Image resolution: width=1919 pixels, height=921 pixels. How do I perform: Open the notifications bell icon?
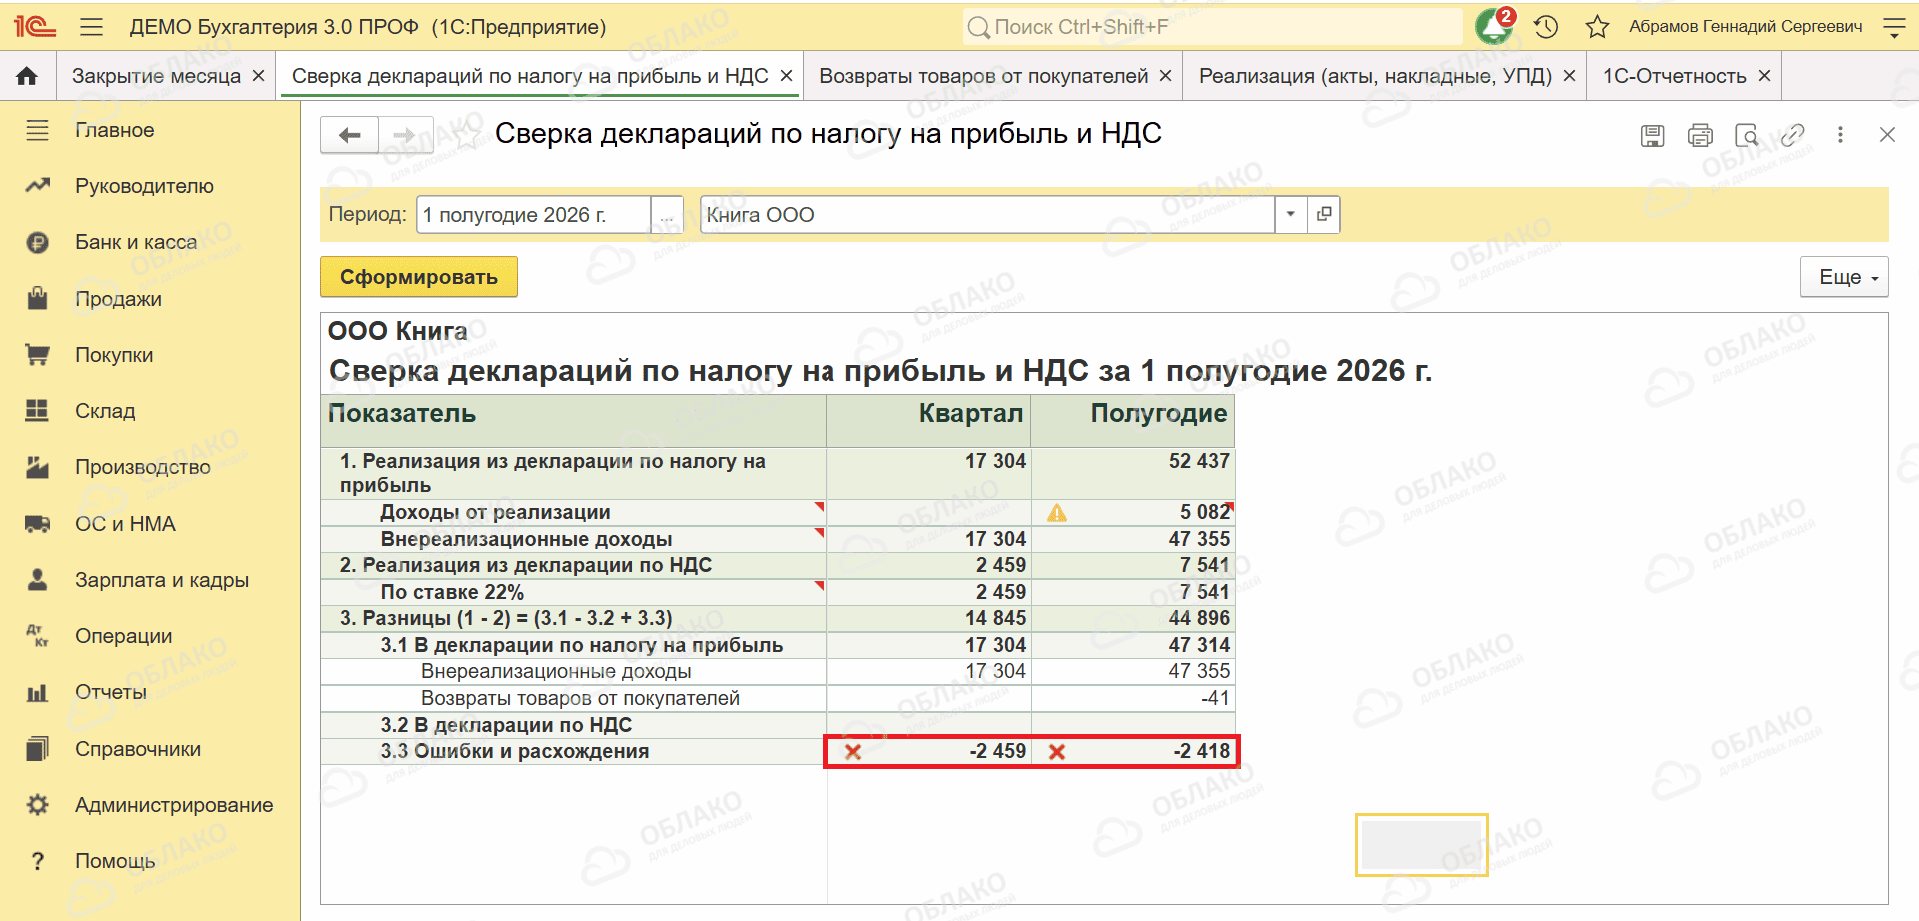[1494, 26]
